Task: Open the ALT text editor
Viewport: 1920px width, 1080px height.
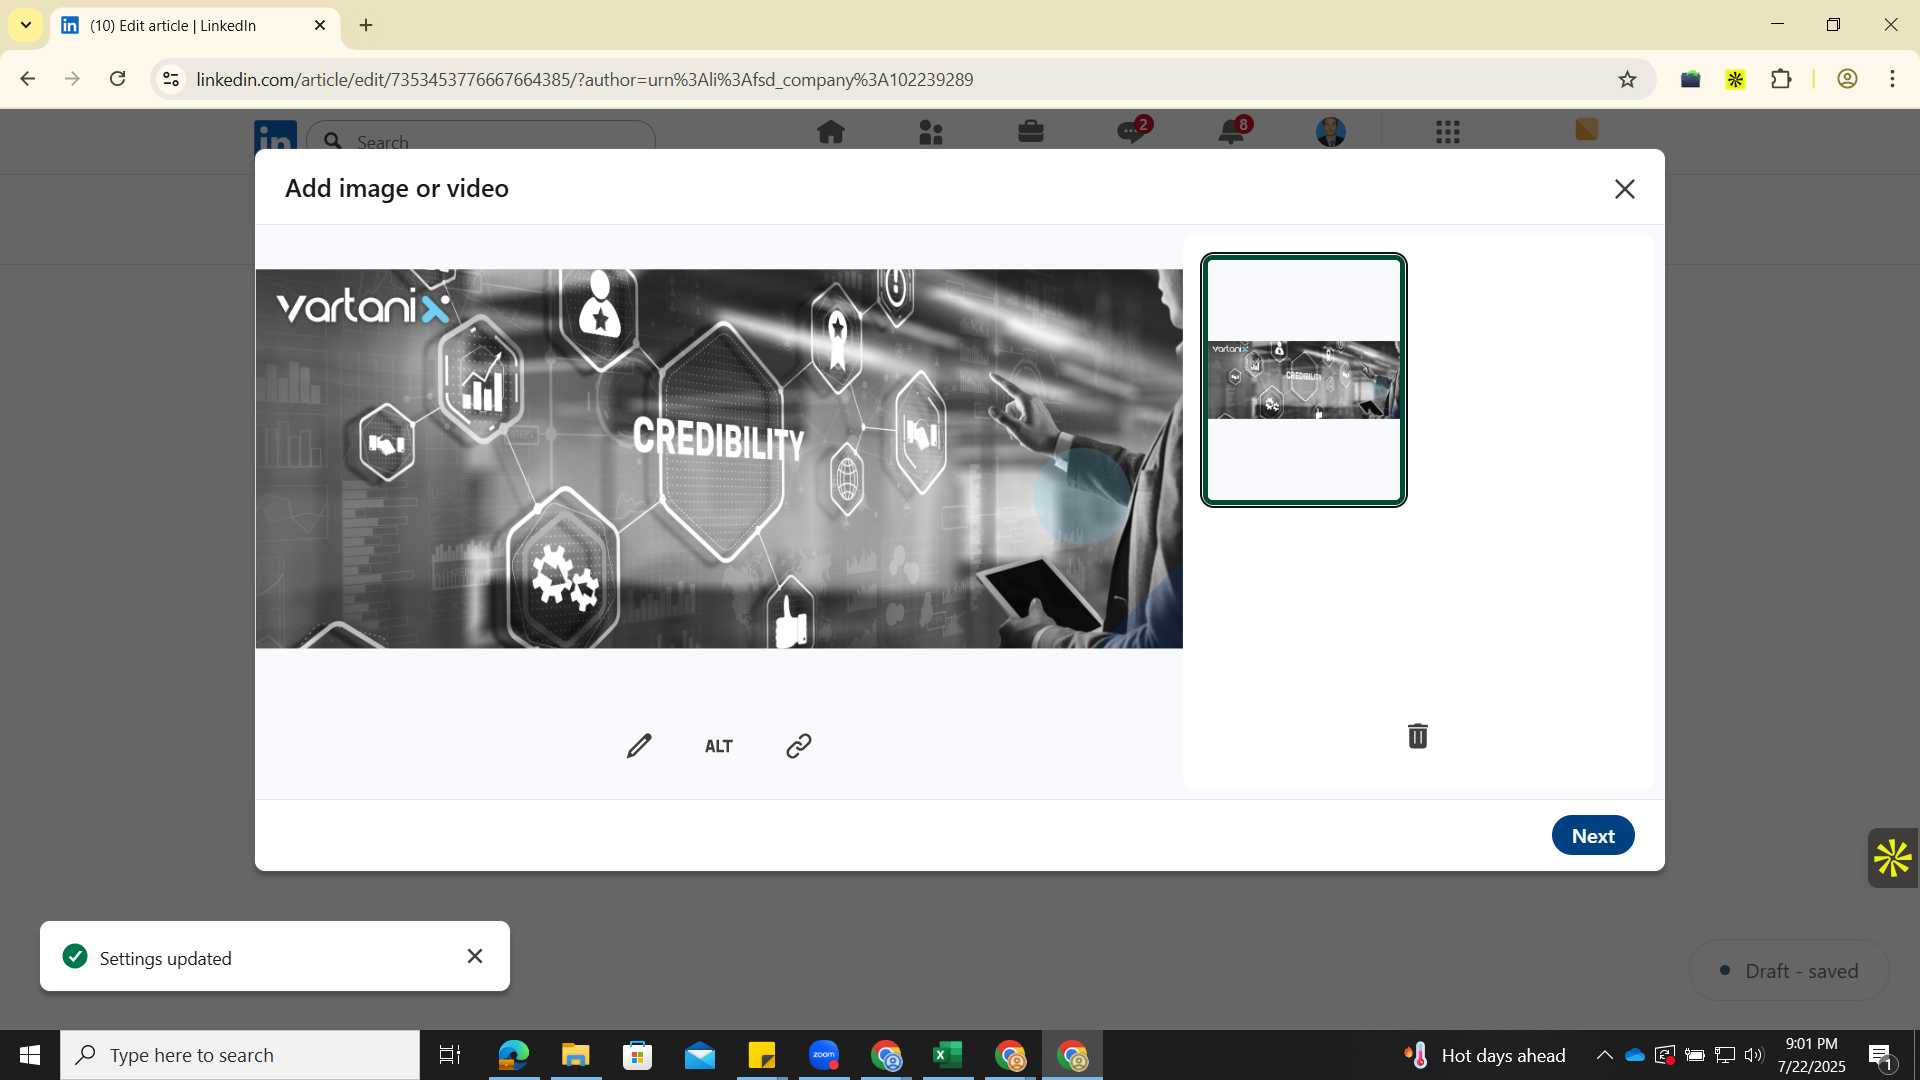Action: (719, 746)
